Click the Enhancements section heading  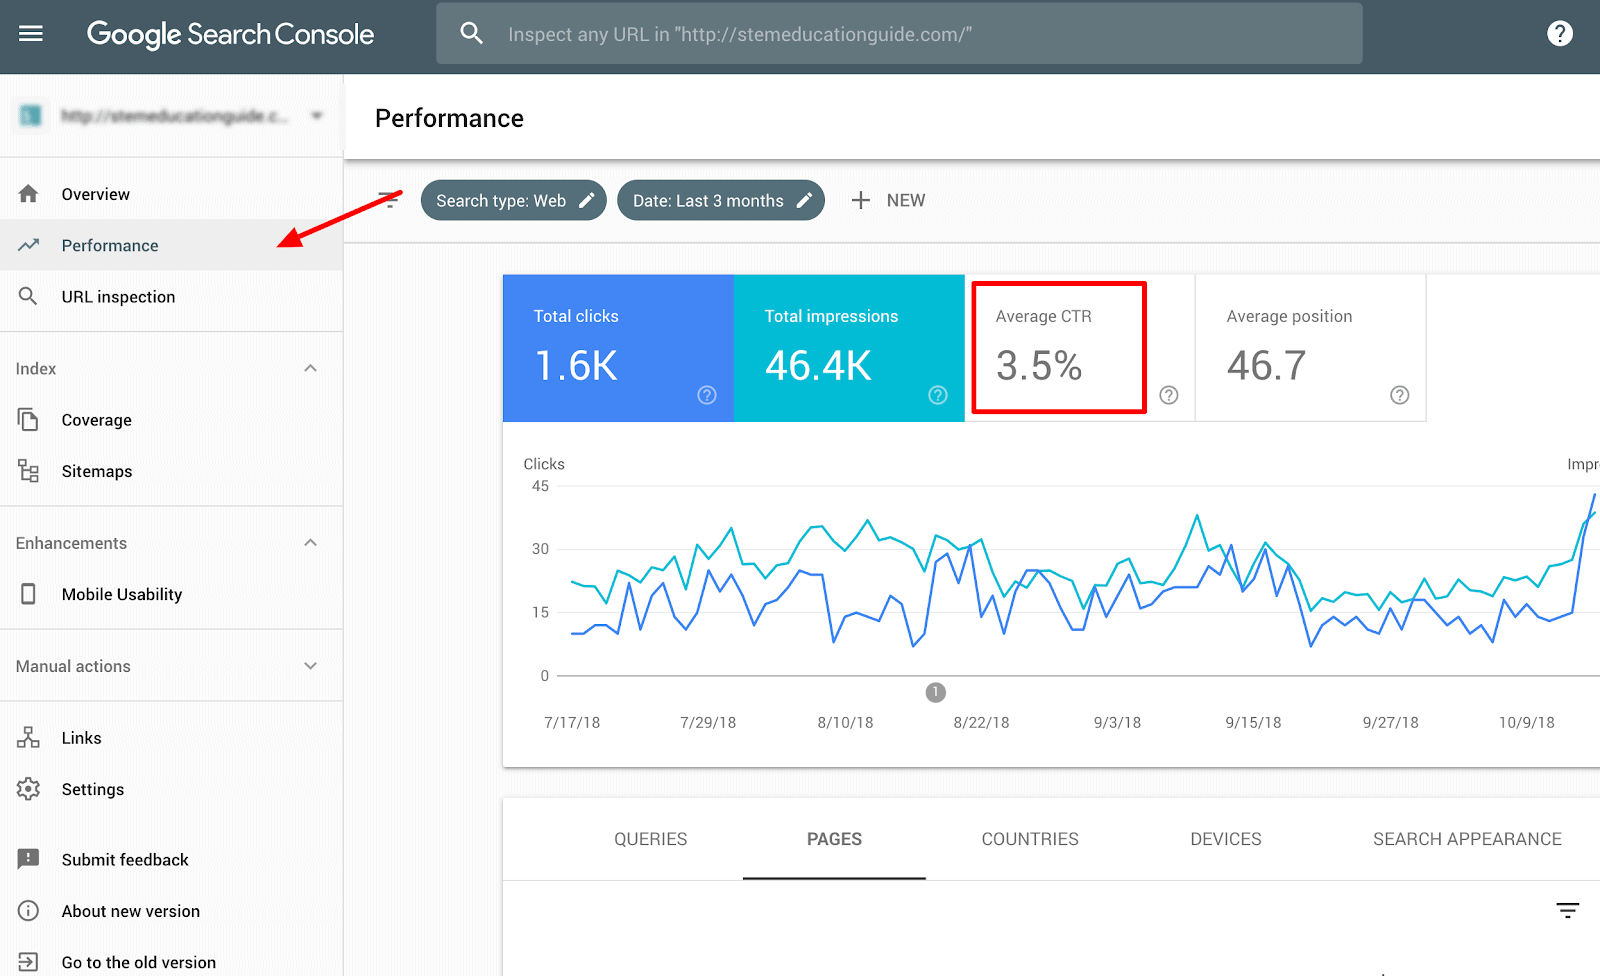coord(71,543)
